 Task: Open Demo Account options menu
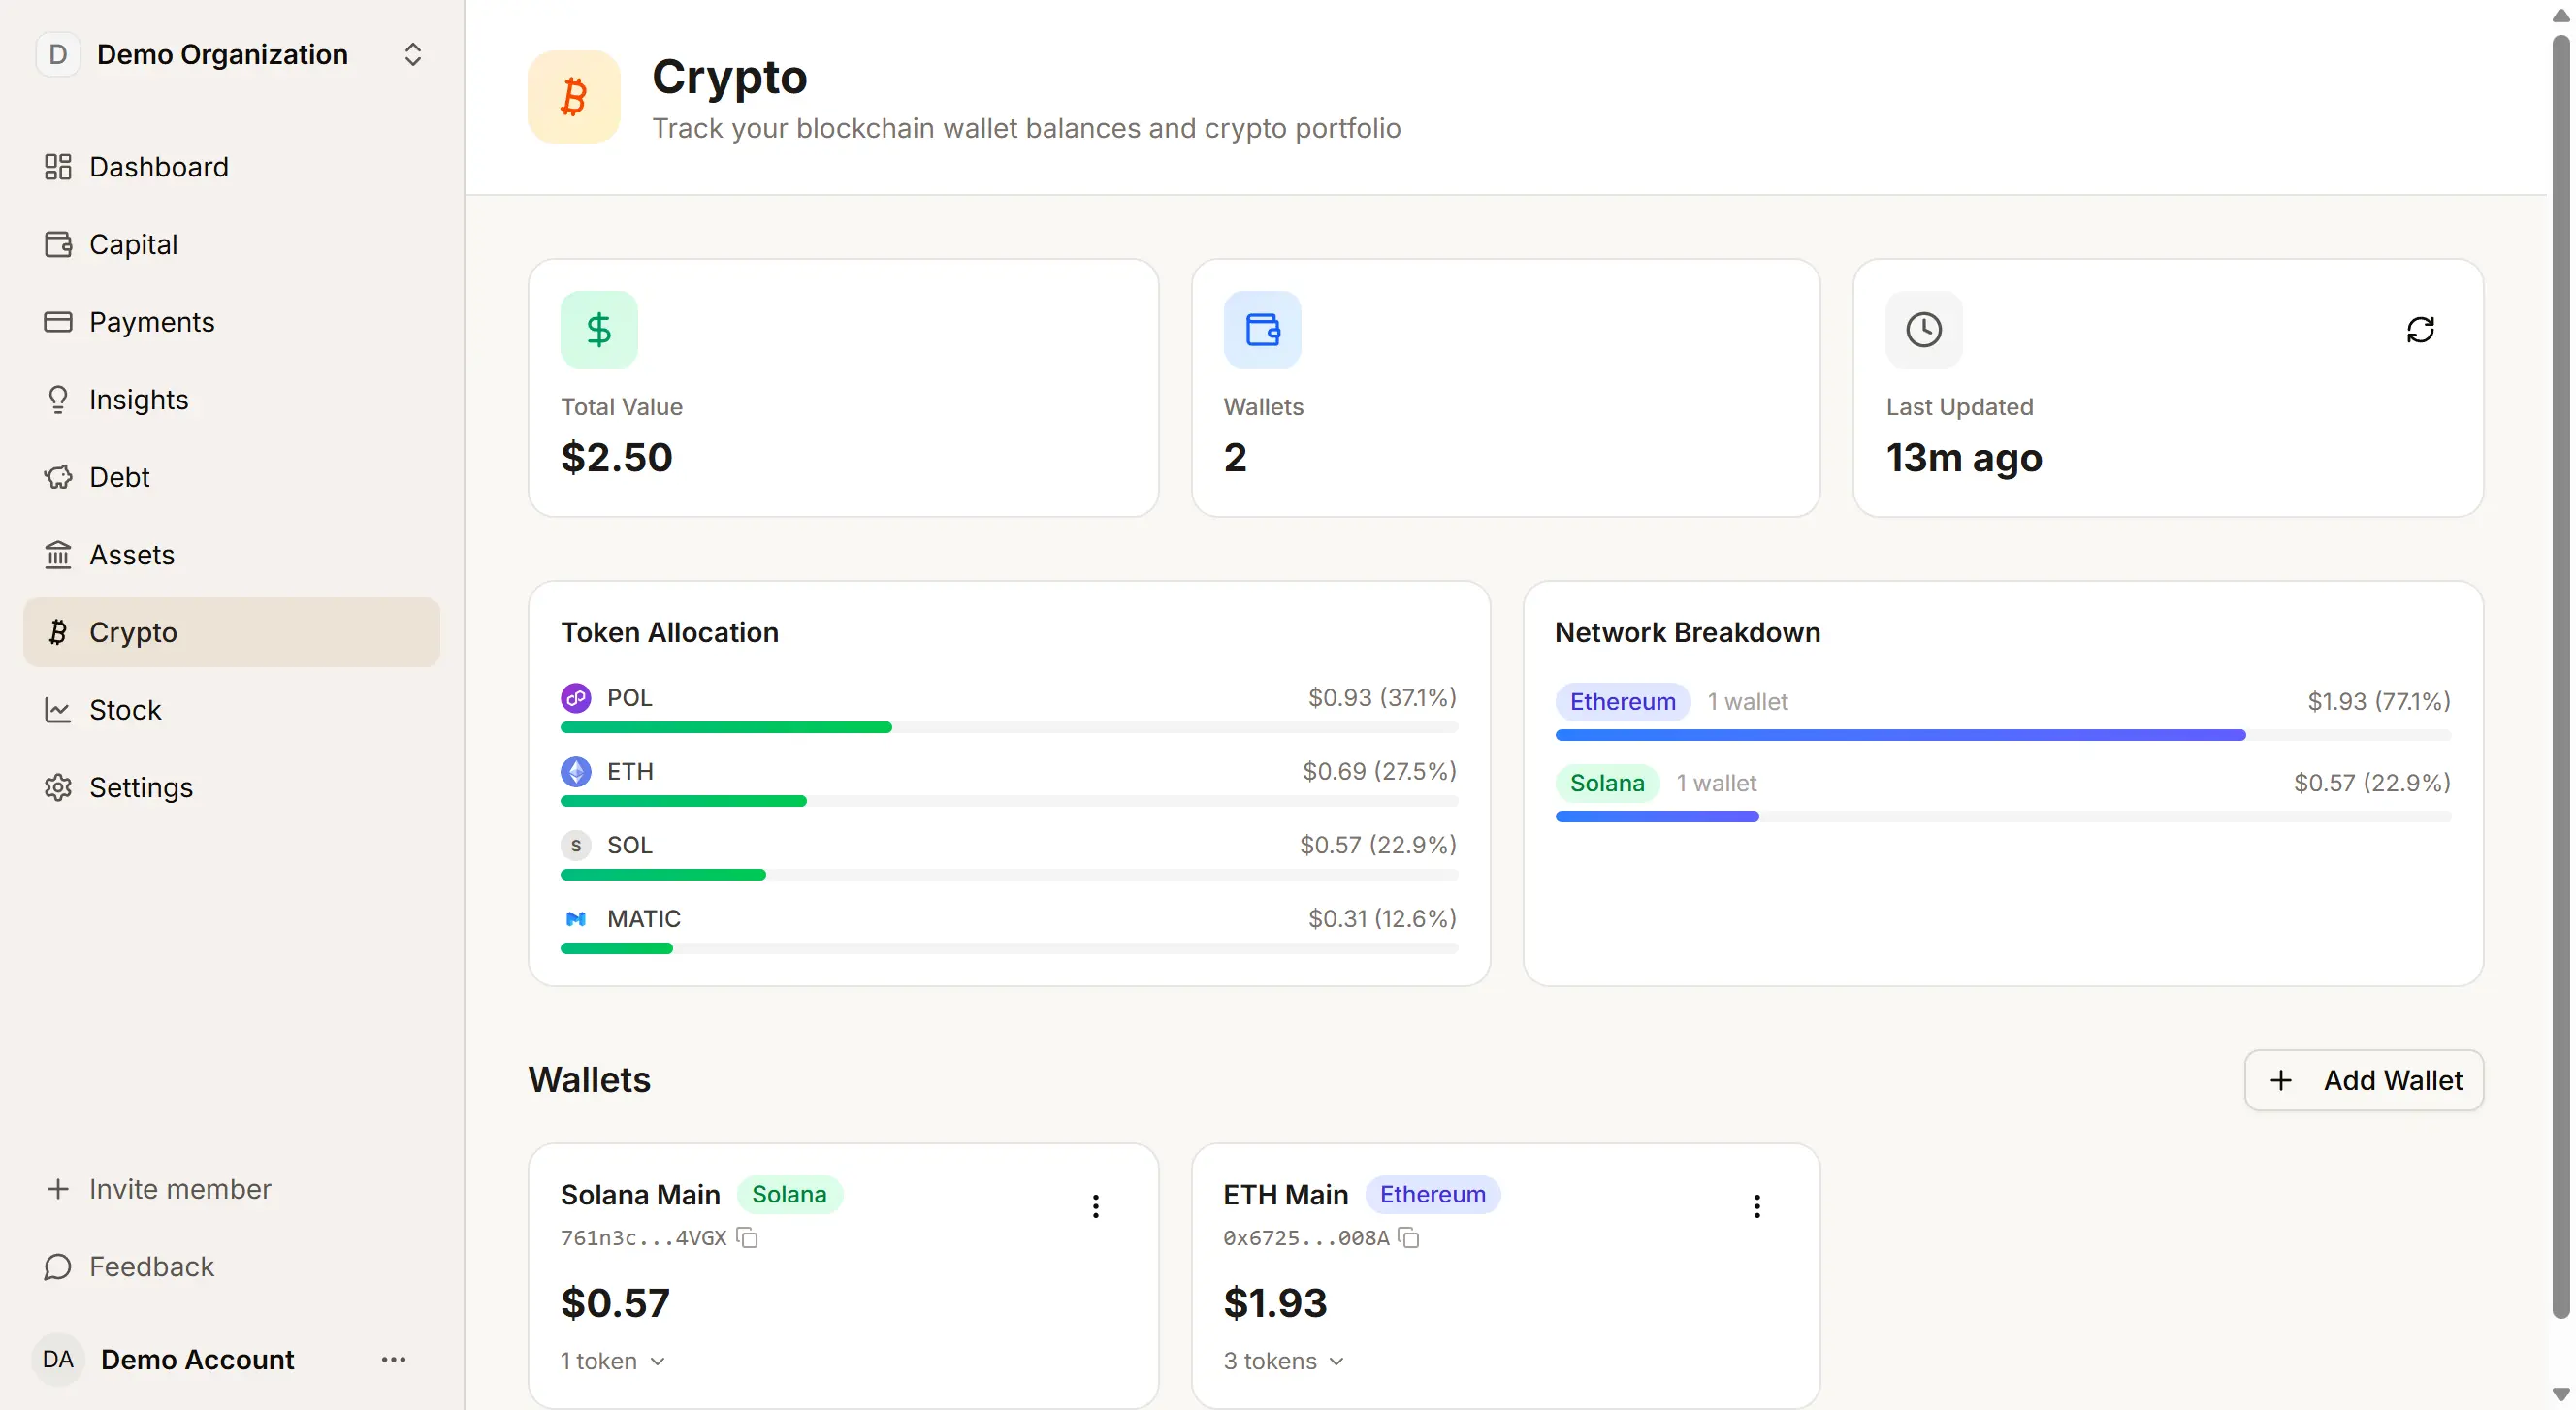(x=393, y=1360)
